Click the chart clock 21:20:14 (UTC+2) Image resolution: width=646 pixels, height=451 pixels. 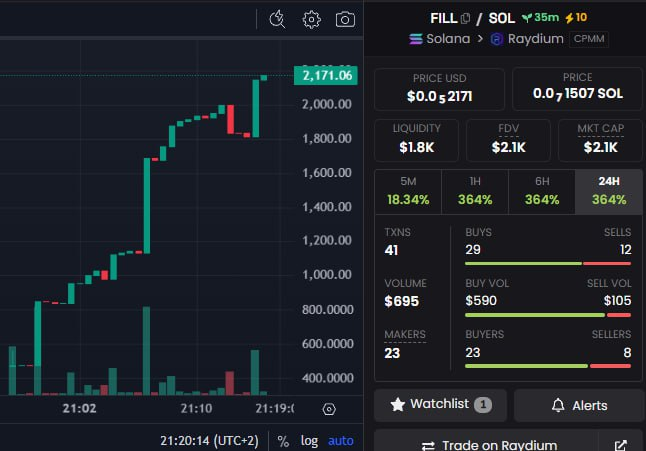coord(209,441)
